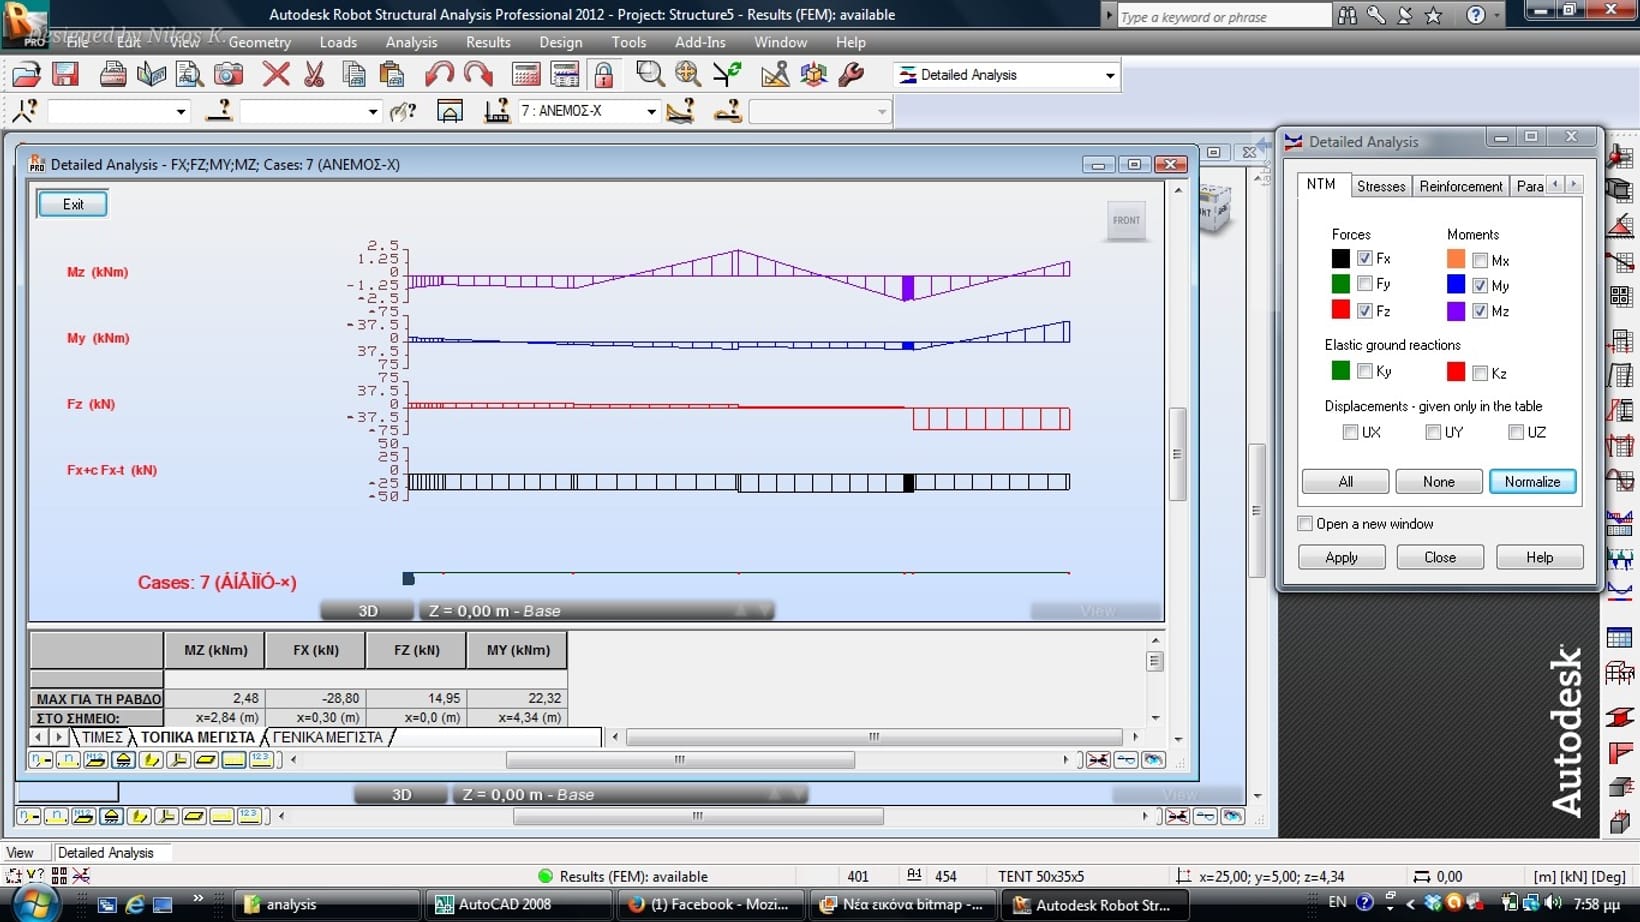Uncheck the Fx force checkbox

pos(1364,259)
